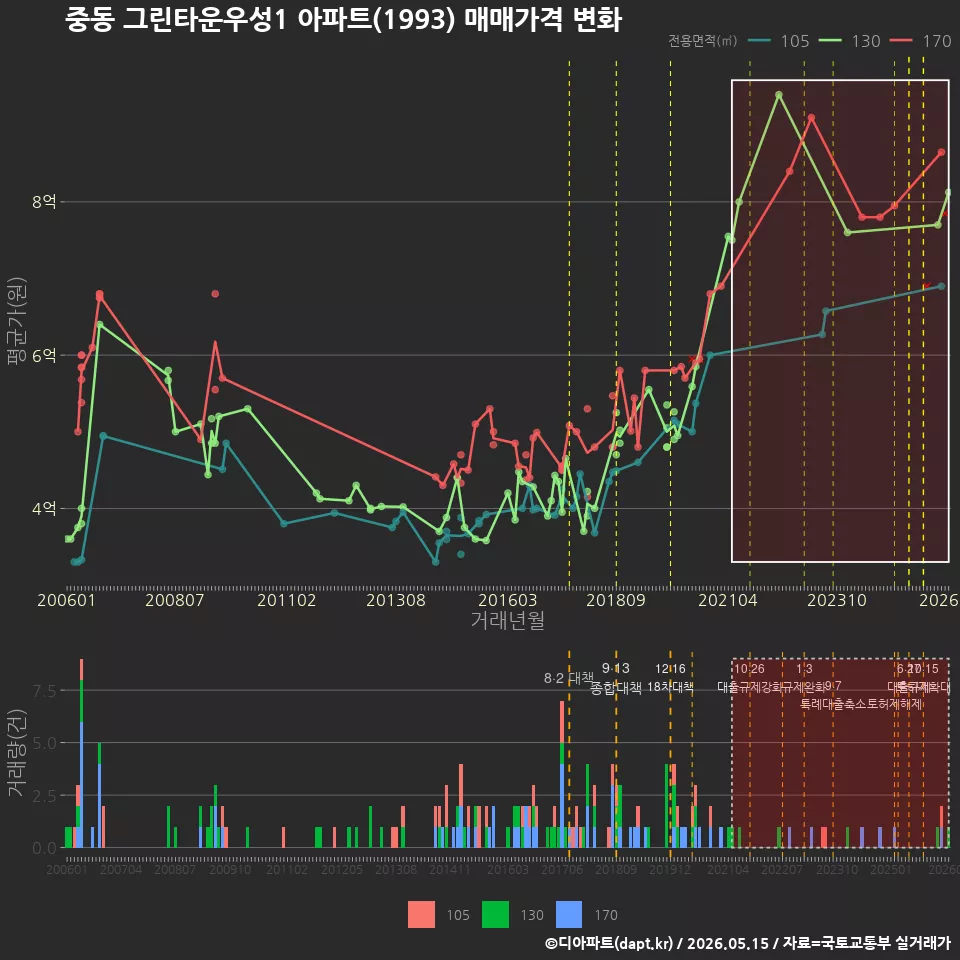Click 201603 on the price chart x-axis
This screenshot has width=960, height=960.
[x=508, y=600]
